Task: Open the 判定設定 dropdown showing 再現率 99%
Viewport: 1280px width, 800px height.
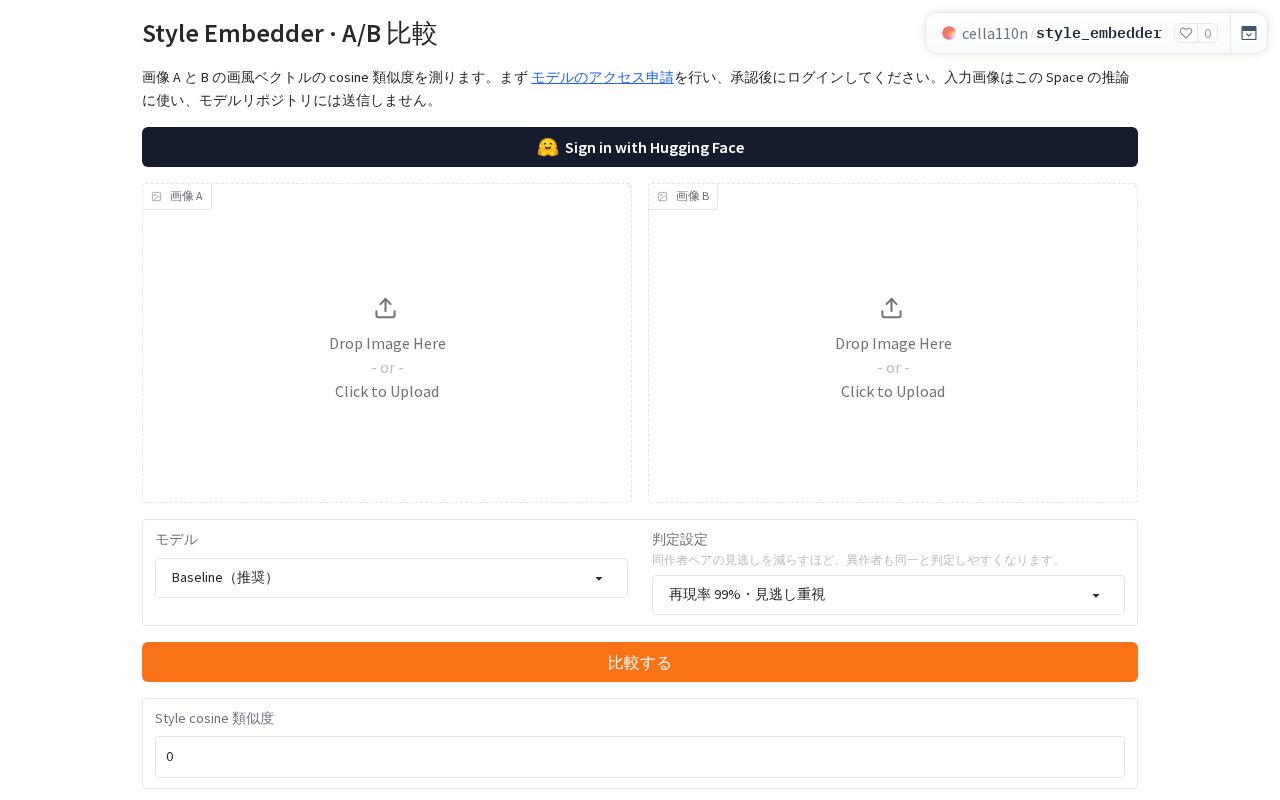Action: pos(888,595)
